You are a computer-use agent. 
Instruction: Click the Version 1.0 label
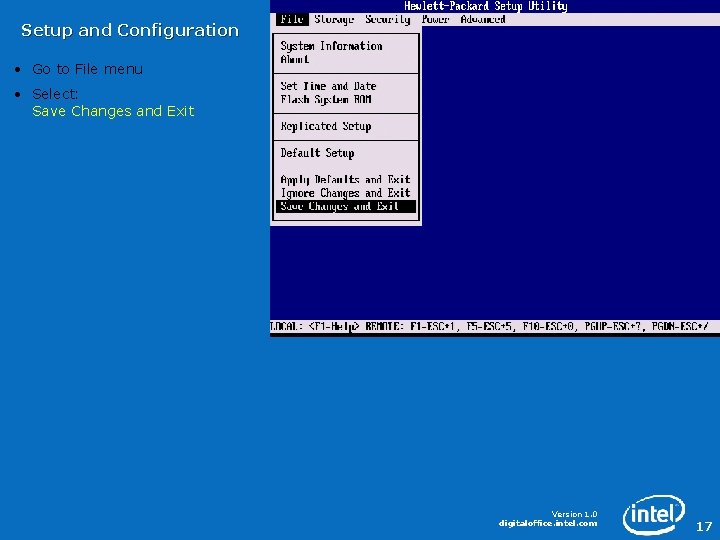tap(574, 514)
